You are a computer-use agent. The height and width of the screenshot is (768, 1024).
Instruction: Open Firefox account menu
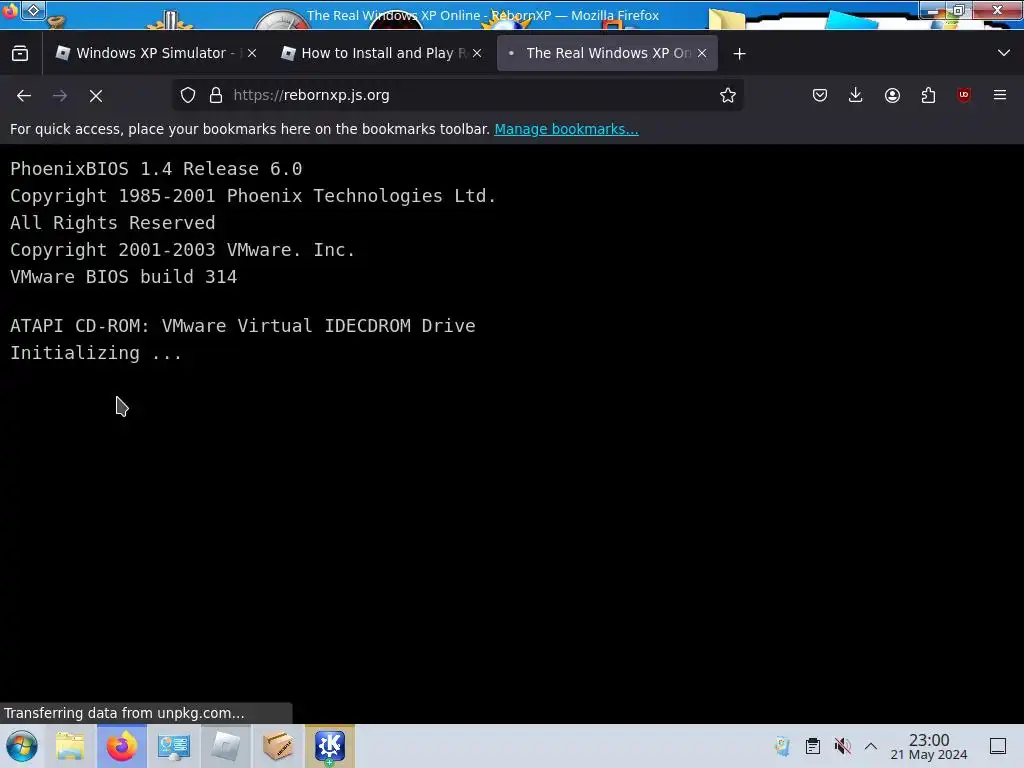[892, 95]
